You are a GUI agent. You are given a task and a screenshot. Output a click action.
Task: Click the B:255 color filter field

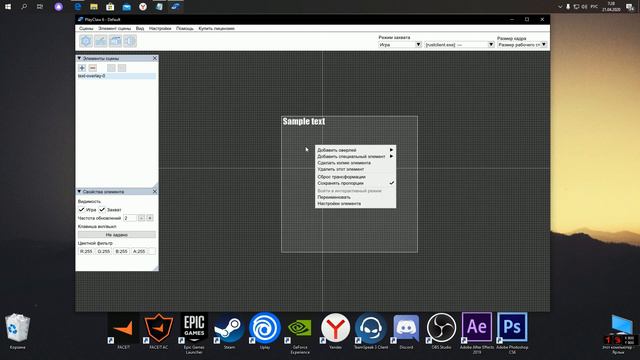pyautogui.click(x=121, y=251)
